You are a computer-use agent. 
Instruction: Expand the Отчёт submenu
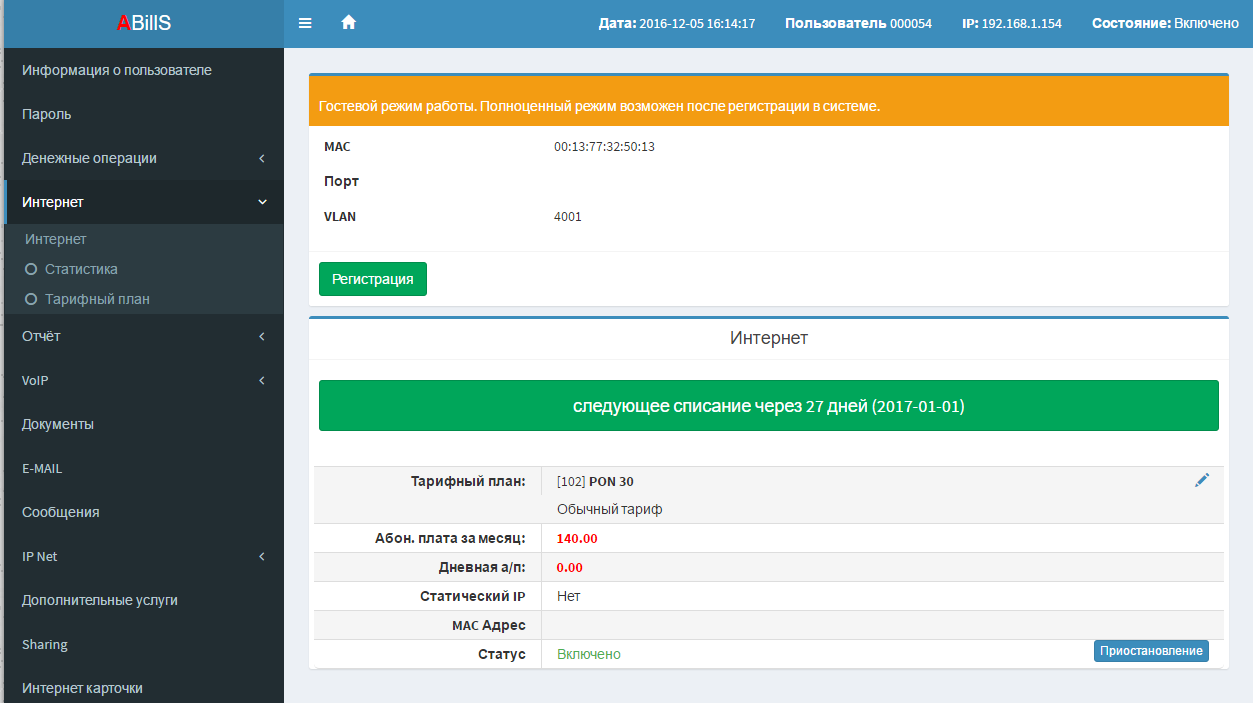point(143,336)
